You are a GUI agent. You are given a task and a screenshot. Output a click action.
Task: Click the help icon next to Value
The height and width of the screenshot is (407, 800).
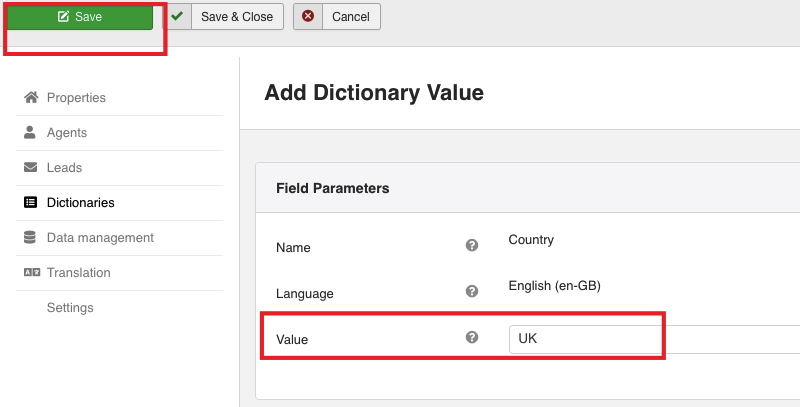[472, 338]
